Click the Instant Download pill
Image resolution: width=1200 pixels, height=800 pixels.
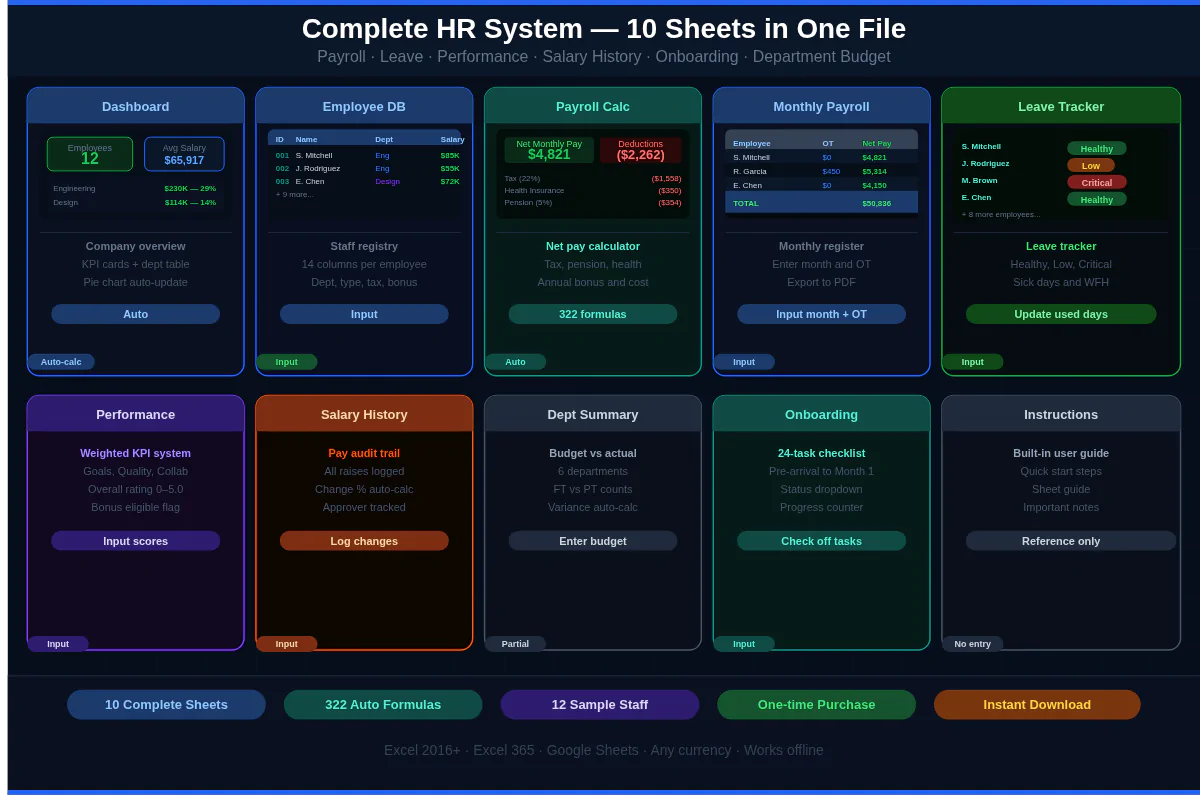[1037, 705]
